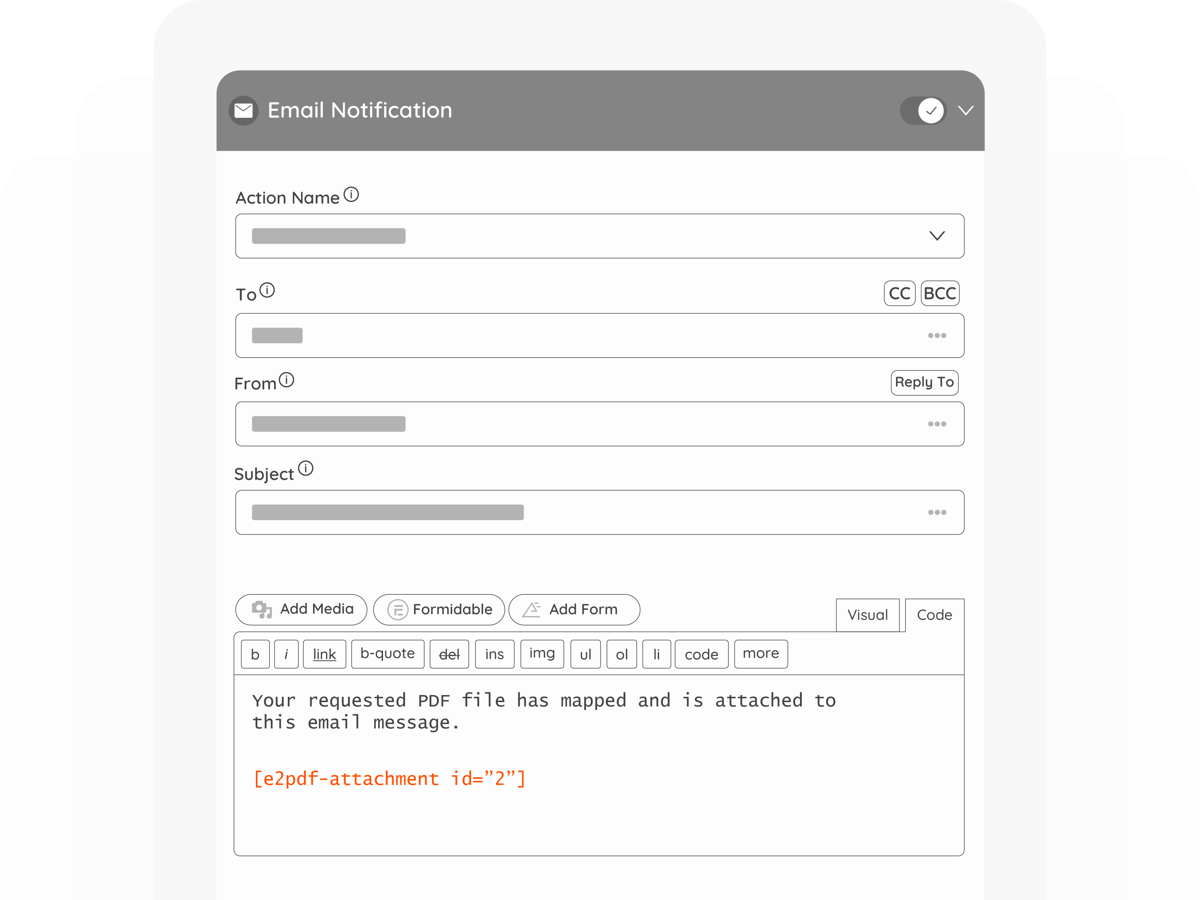The width and height of the screenshot is (1200, 900).
Task: Click the Add Media button
Action: (x=302, y=609)
